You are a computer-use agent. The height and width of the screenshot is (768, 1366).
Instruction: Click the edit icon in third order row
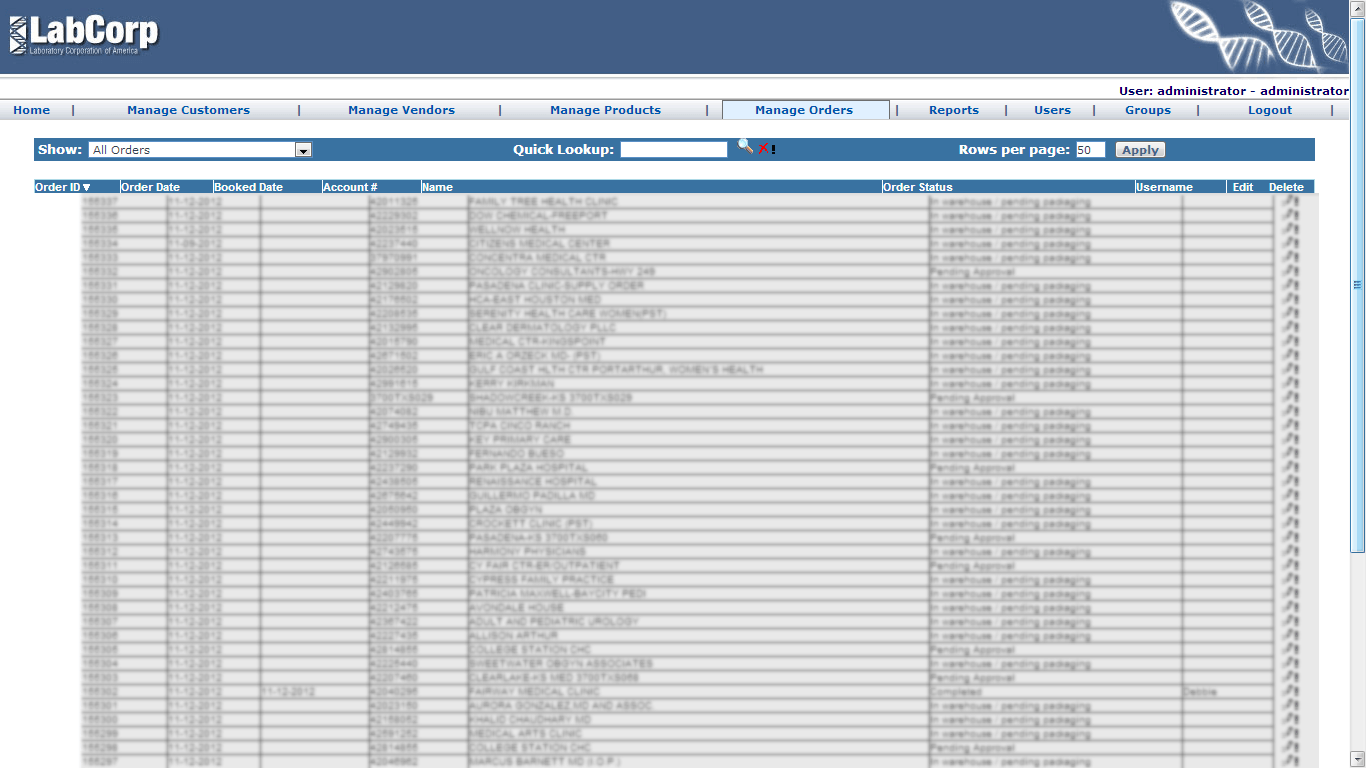[x=1290, y=230]
